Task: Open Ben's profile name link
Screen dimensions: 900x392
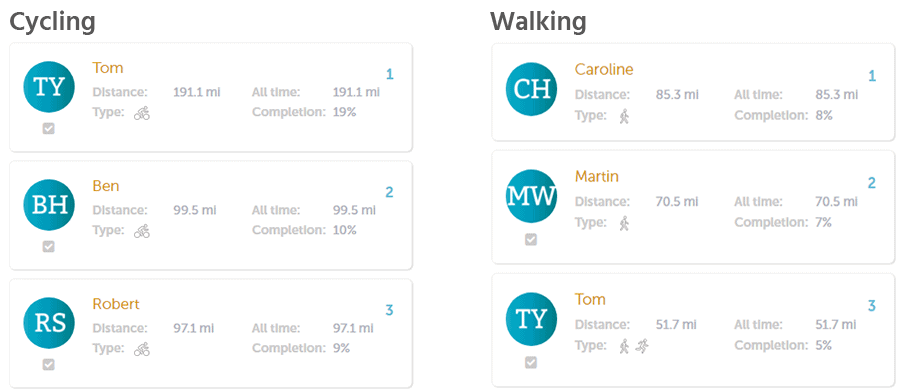Action: coord(106,186)
